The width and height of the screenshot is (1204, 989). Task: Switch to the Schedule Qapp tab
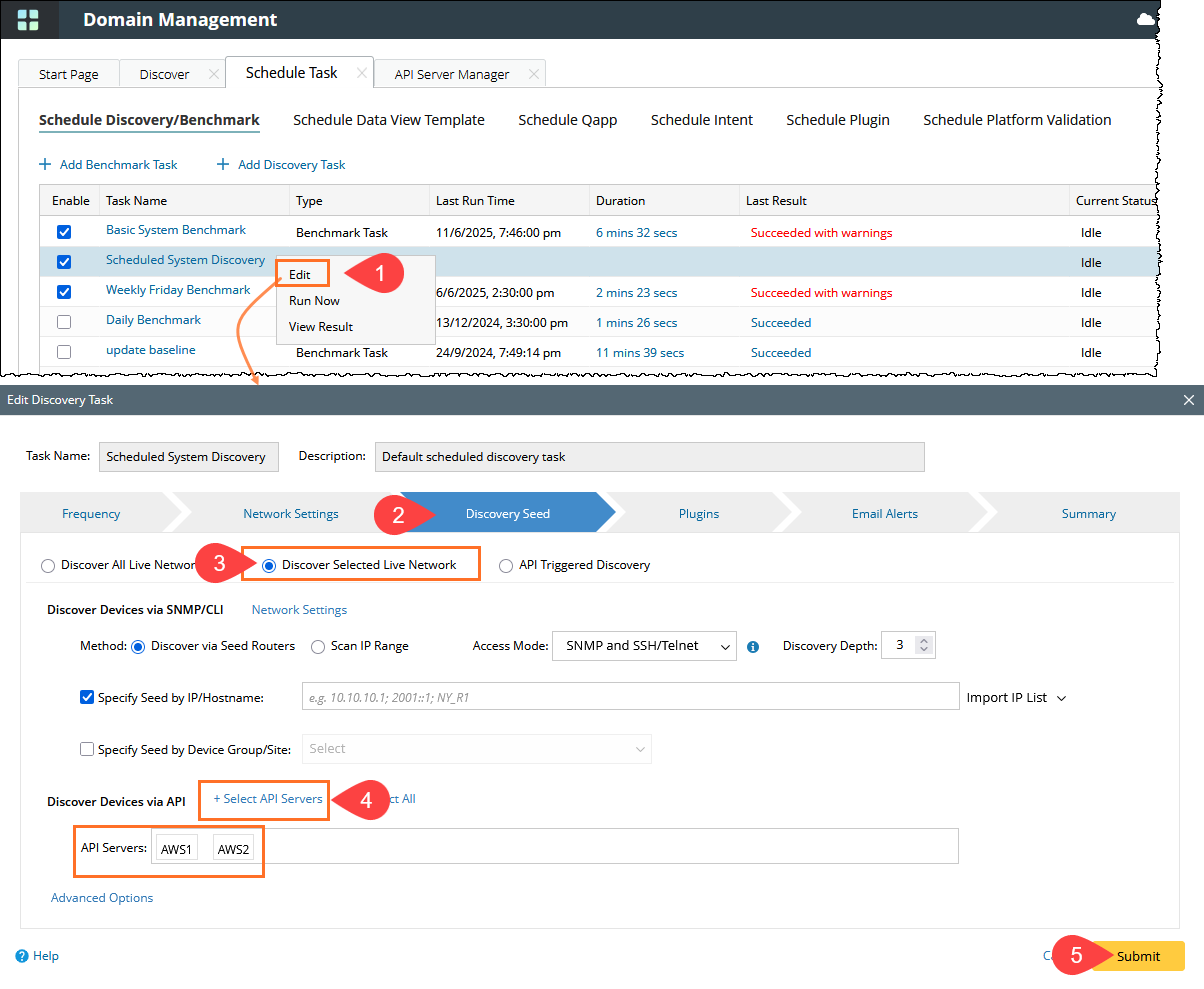pyautogui.click(x=567, y=120)
